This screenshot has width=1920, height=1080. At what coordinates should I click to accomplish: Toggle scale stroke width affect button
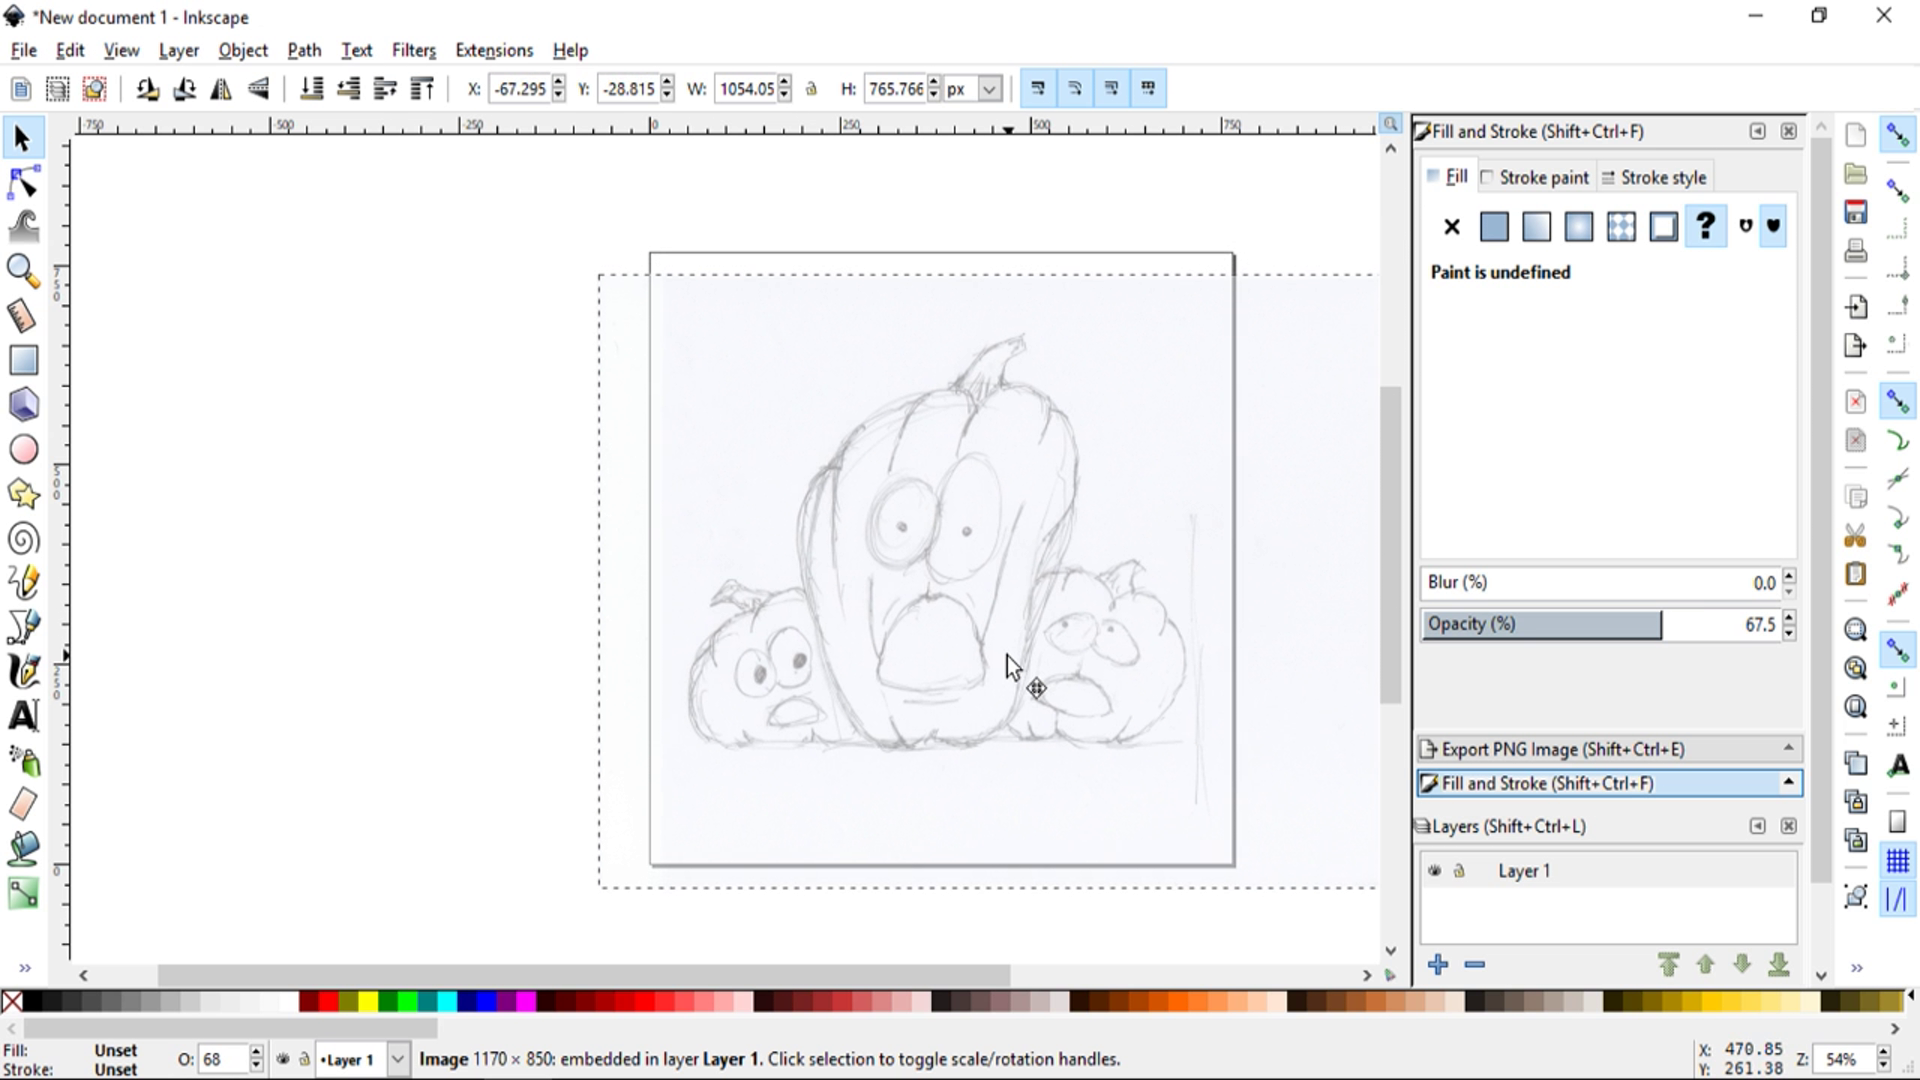[x=1037, y=89]
